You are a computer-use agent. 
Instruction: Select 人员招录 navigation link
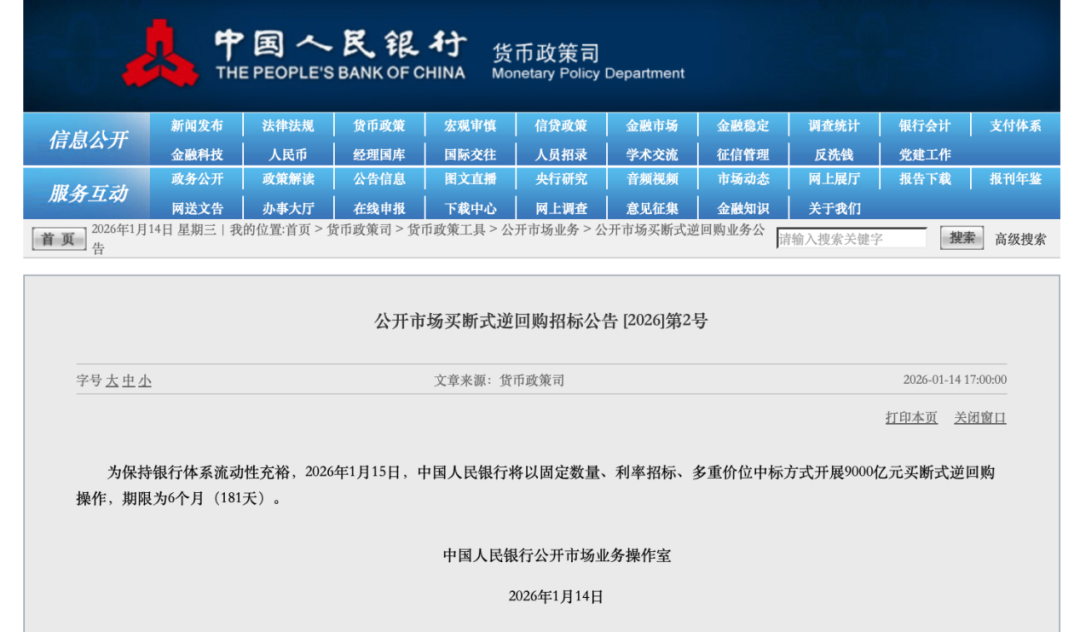(x=561, y=155)
